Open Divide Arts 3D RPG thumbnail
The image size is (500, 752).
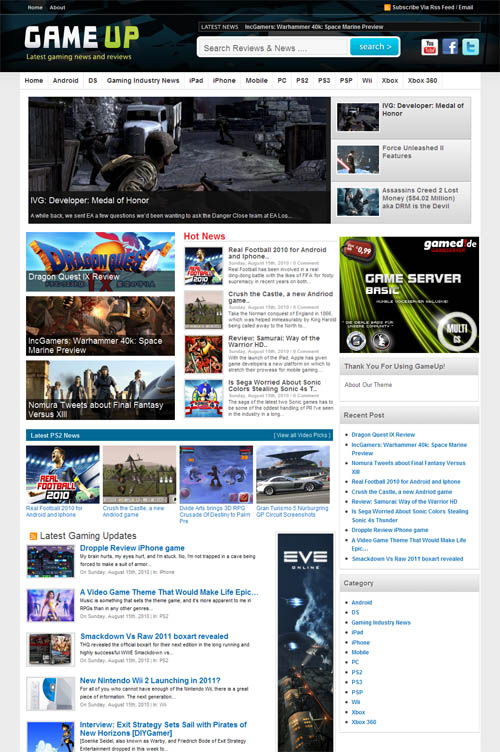point(216,474)
